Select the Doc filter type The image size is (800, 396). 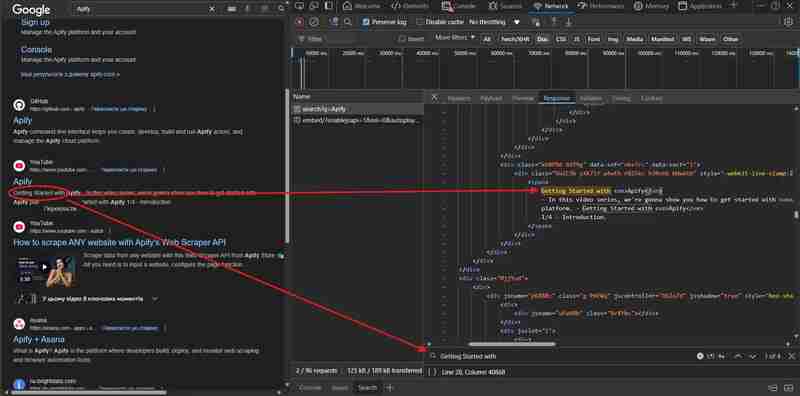tap(543, 39)
